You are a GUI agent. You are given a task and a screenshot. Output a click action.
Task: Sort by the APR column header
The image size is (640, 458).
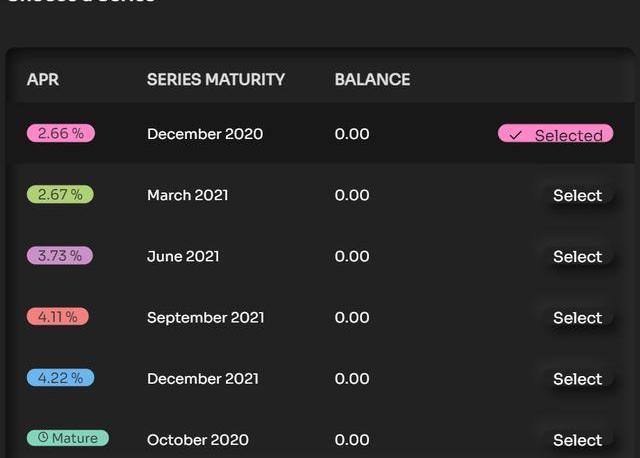point(43,80)
